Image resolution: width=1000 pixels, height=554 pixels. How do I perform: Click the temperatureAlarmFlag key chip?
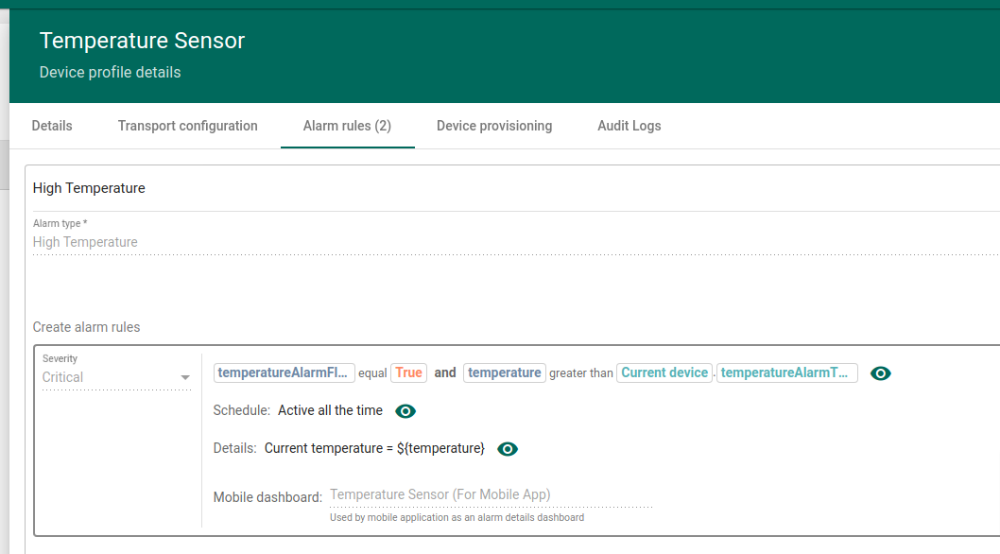point(284,373)
